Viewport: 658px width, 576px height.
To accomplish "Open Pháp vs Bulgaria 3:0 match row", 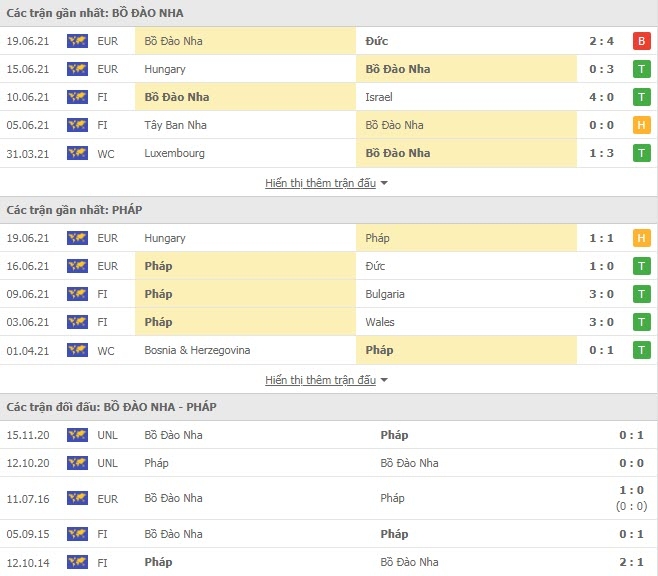I will pyautogui.click(x=329, y=294).
